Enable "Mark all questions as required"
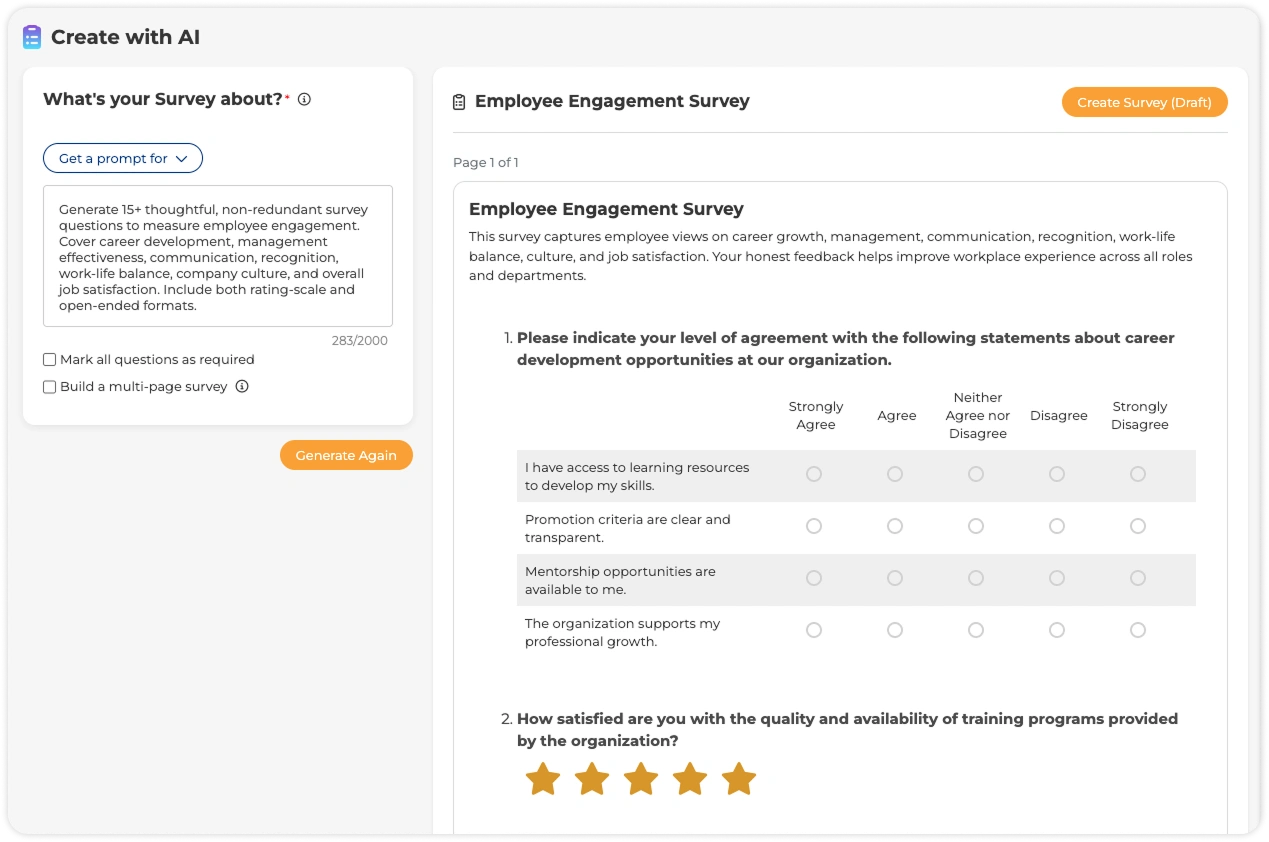1269x842 pixels. tap(48, 359)
